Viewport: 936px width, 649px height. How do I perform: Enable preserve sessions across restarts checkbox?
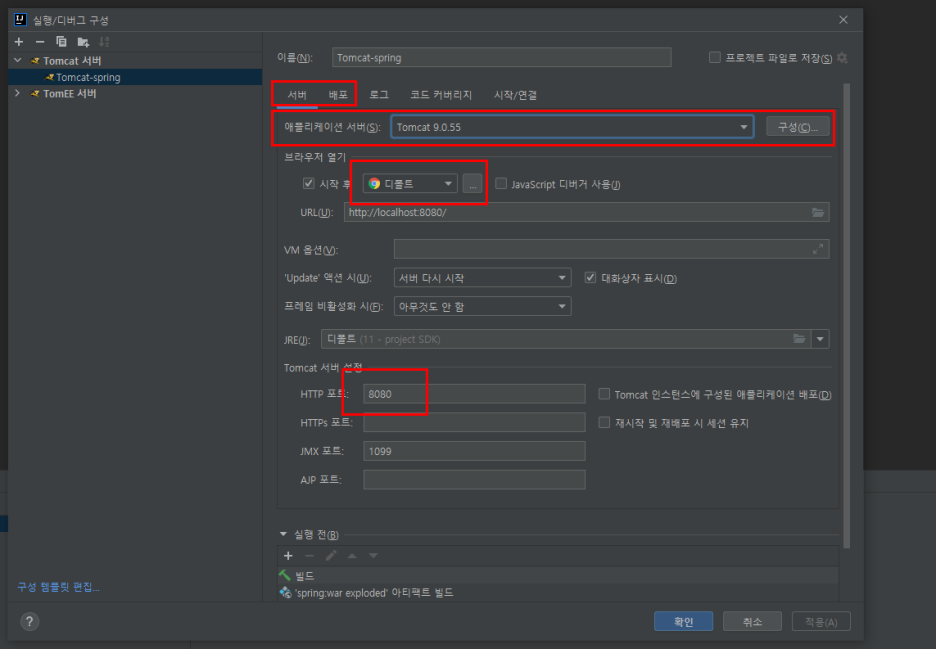604,423
